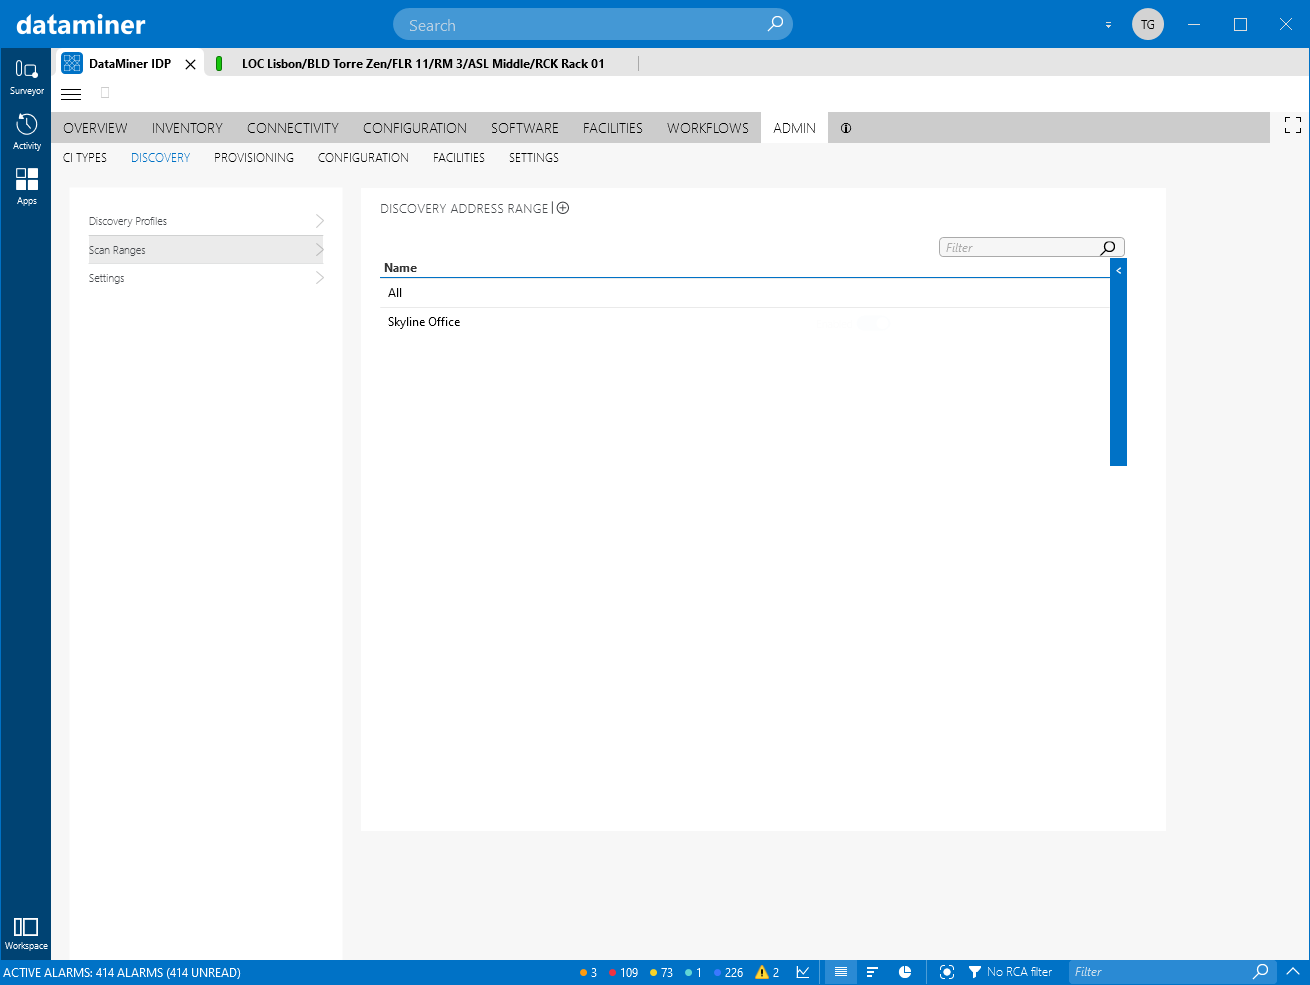The height and width of the screenshot is (985, 1310).
Task: Select the DISCOVERY subtab
Action: [x=160, y=158]
